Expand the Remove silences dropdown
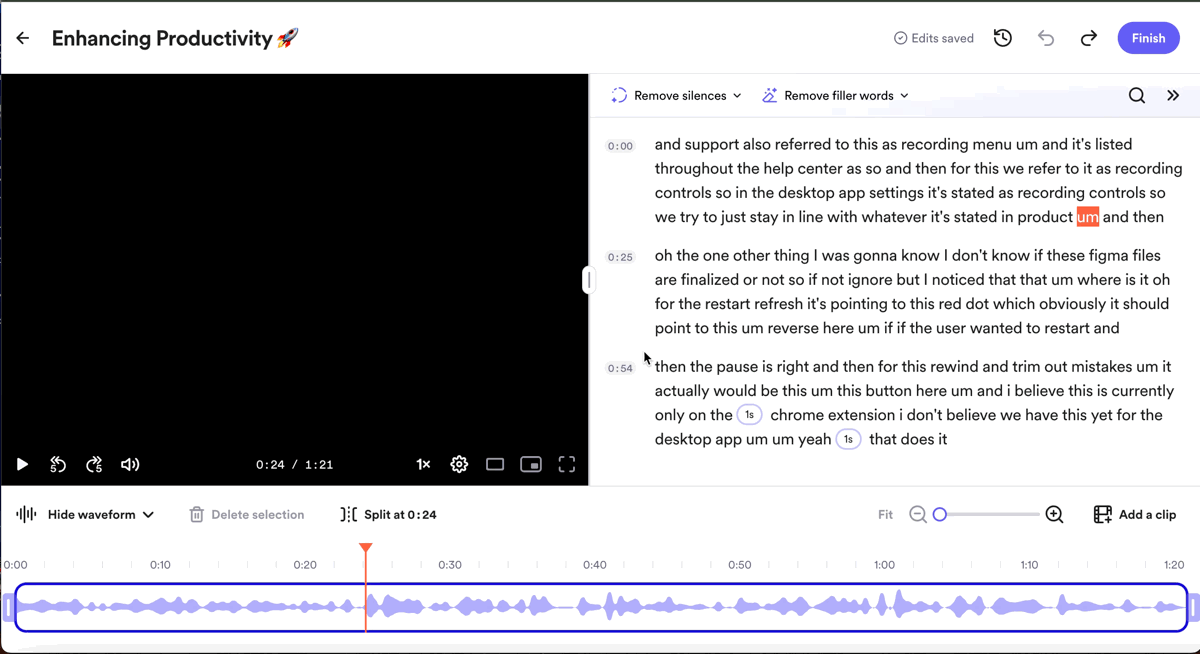The width and height of the screenshot is (1200, 654). point(676,95)
